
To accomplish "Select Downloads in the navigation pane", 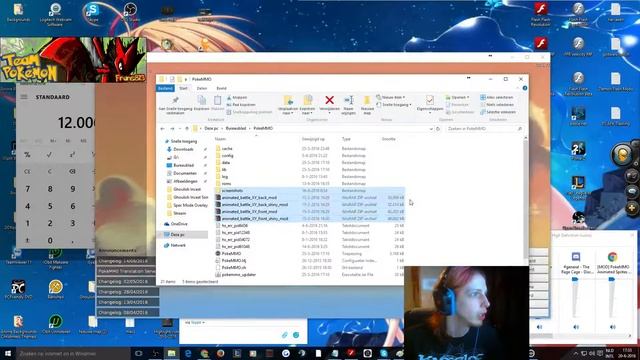I will pyautogui.click(x=183, y=149).
